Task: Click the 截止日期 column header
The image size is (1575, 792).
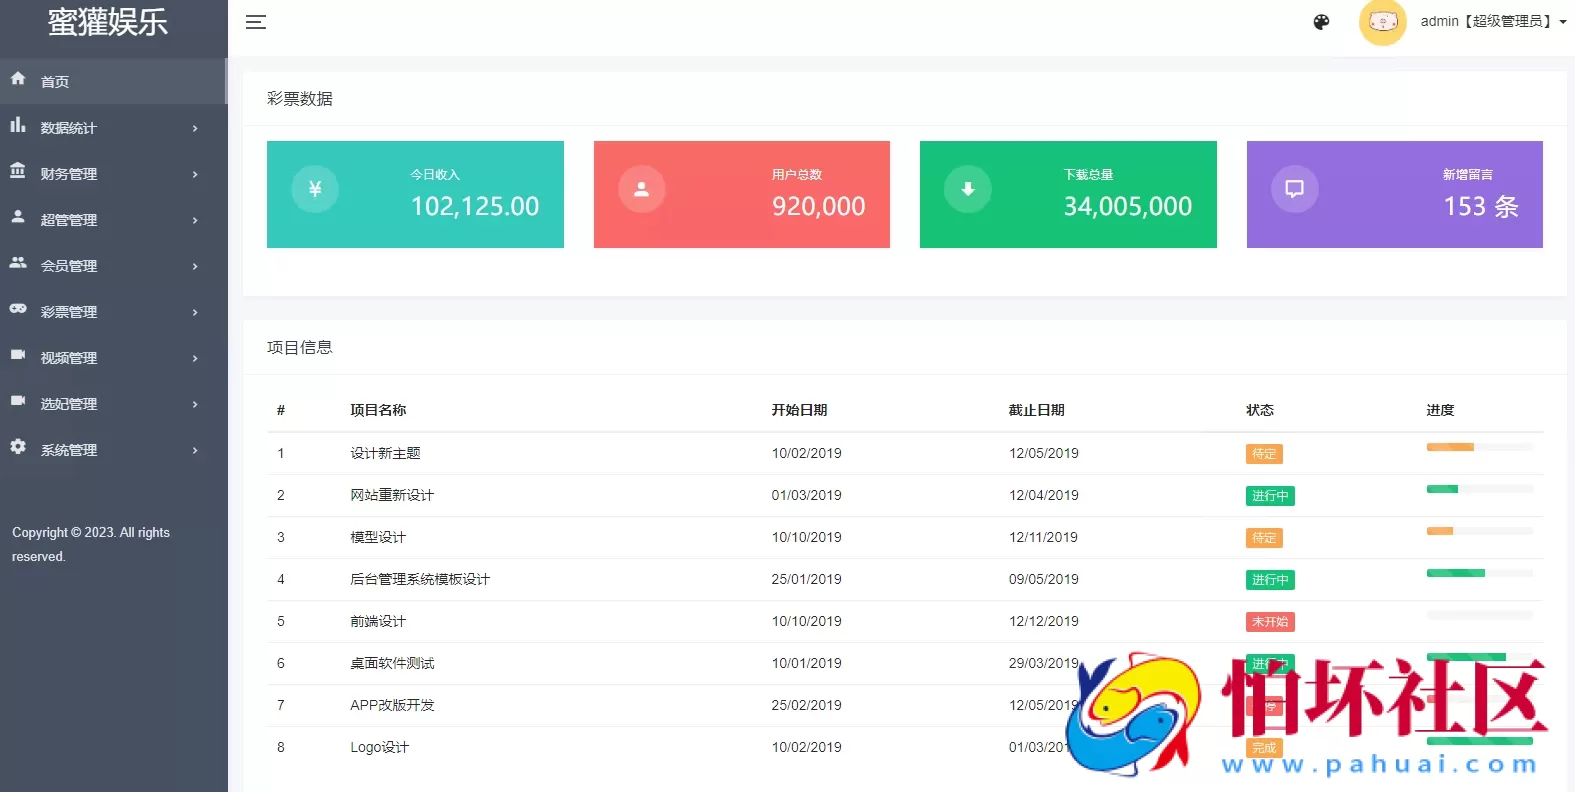Action: (1036, 410)
